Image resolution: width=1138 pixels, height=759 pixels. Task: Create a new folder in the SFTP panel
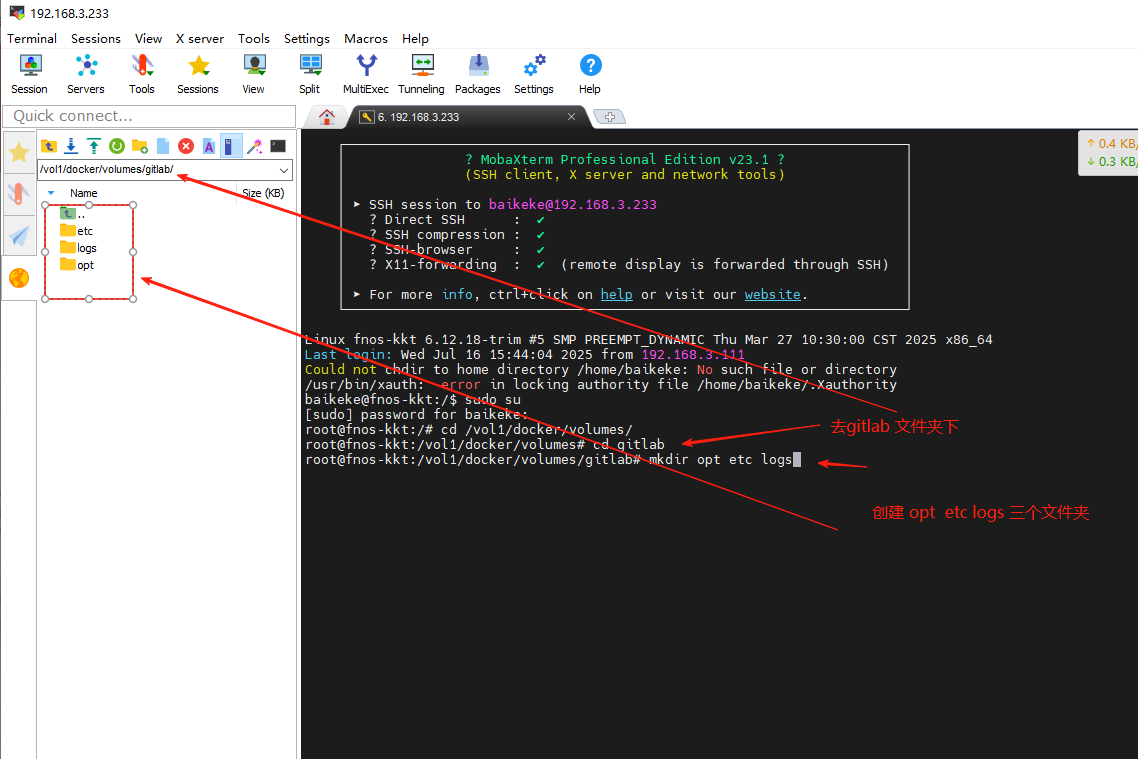pos(140,146)
